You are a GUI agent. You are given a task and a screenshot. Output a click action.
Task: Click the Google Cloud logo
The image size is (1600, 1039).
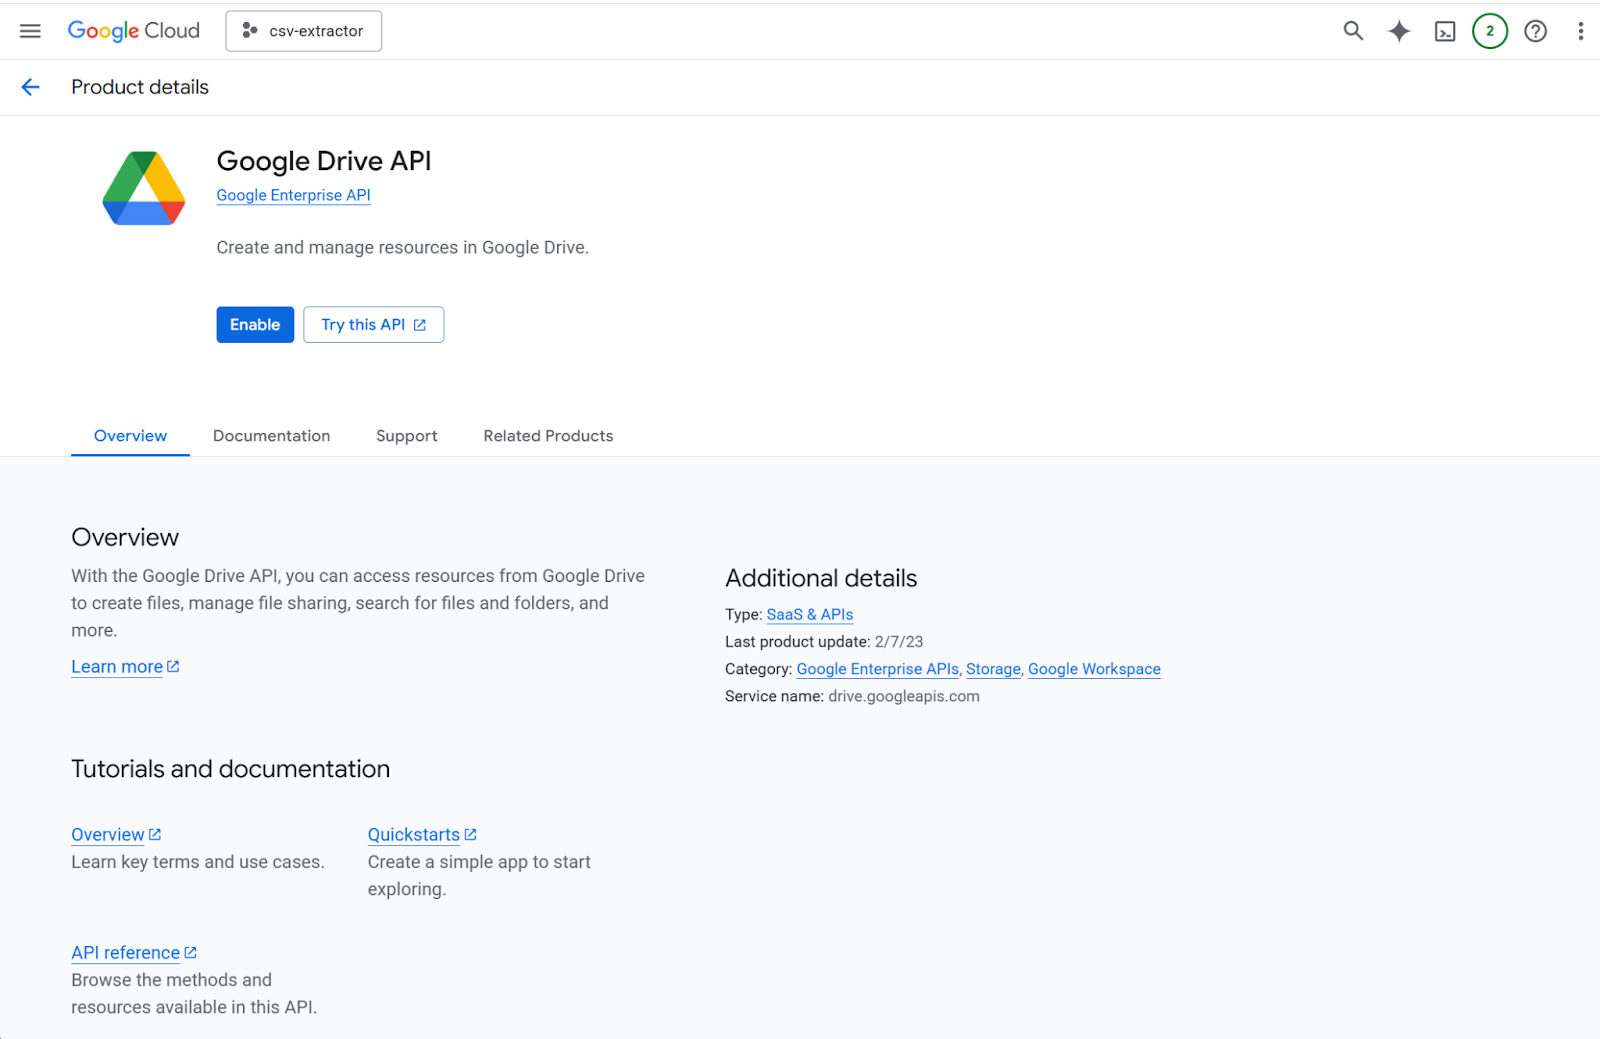point(133,31)
